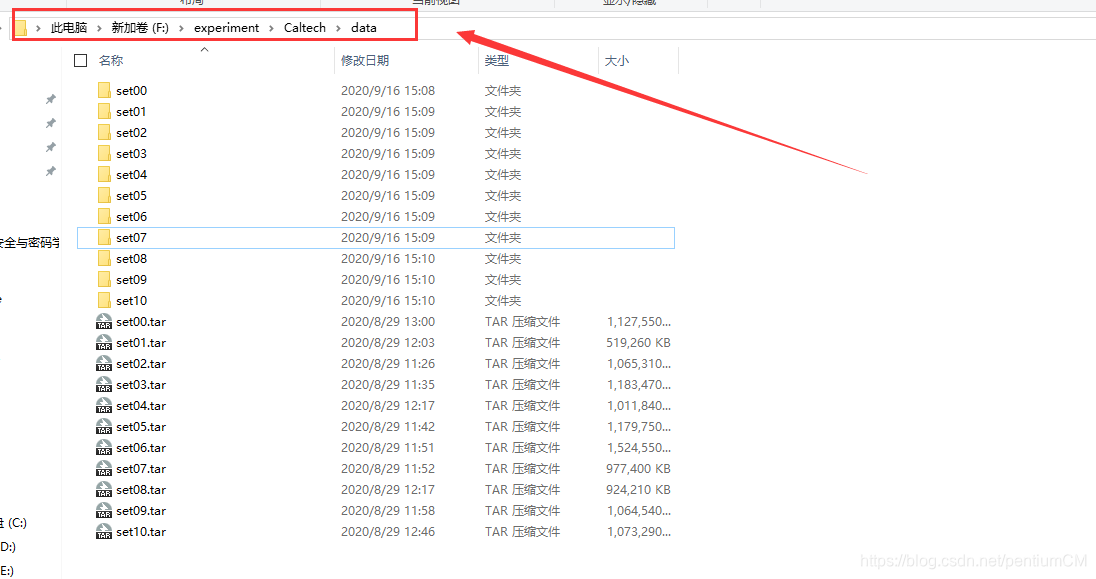Click the set03 folder icon
The height and width of the screenshot is (579, 1096).
[x=104, y=153]
